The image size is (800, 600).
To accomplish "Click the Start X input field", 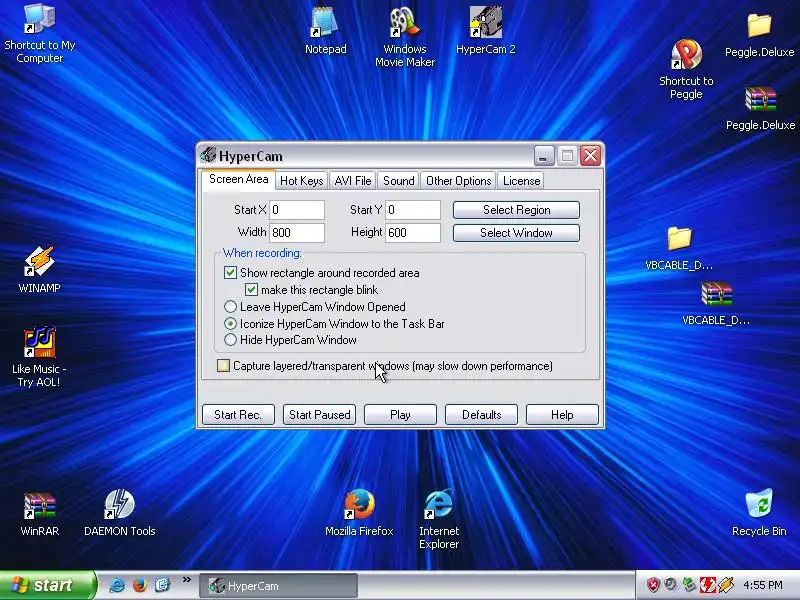I will 296,210.
